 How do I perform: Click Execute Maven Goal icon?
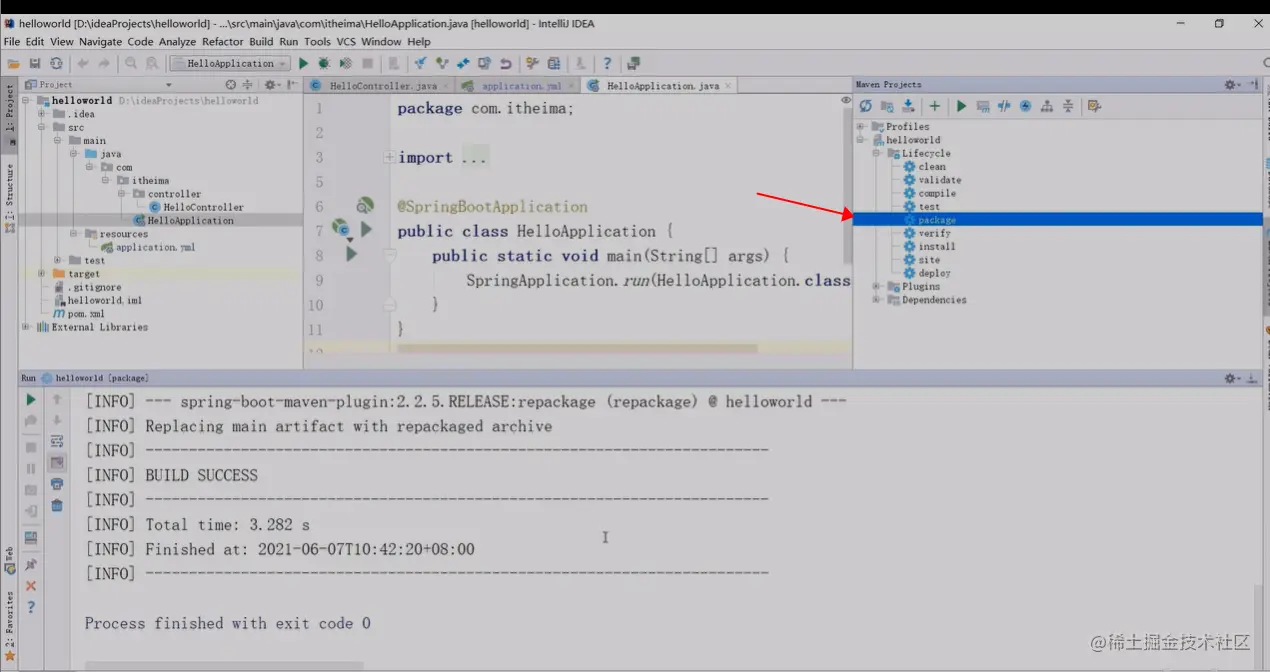(x=983, y=106)
